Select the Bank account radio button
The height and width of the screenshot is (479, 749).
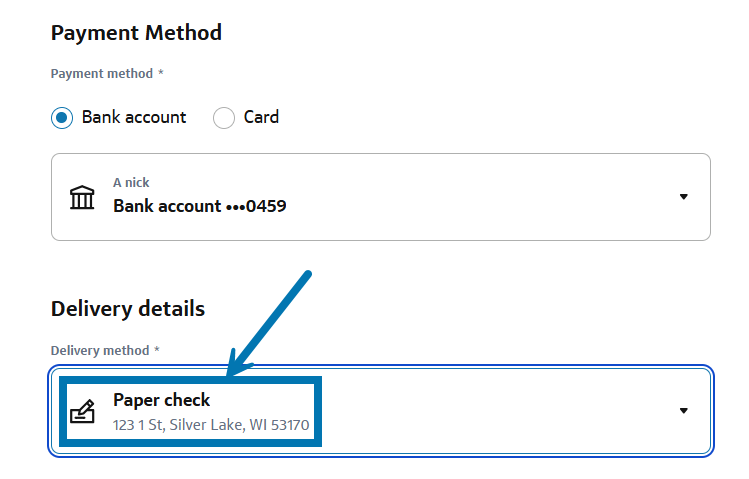pos(62,118)
